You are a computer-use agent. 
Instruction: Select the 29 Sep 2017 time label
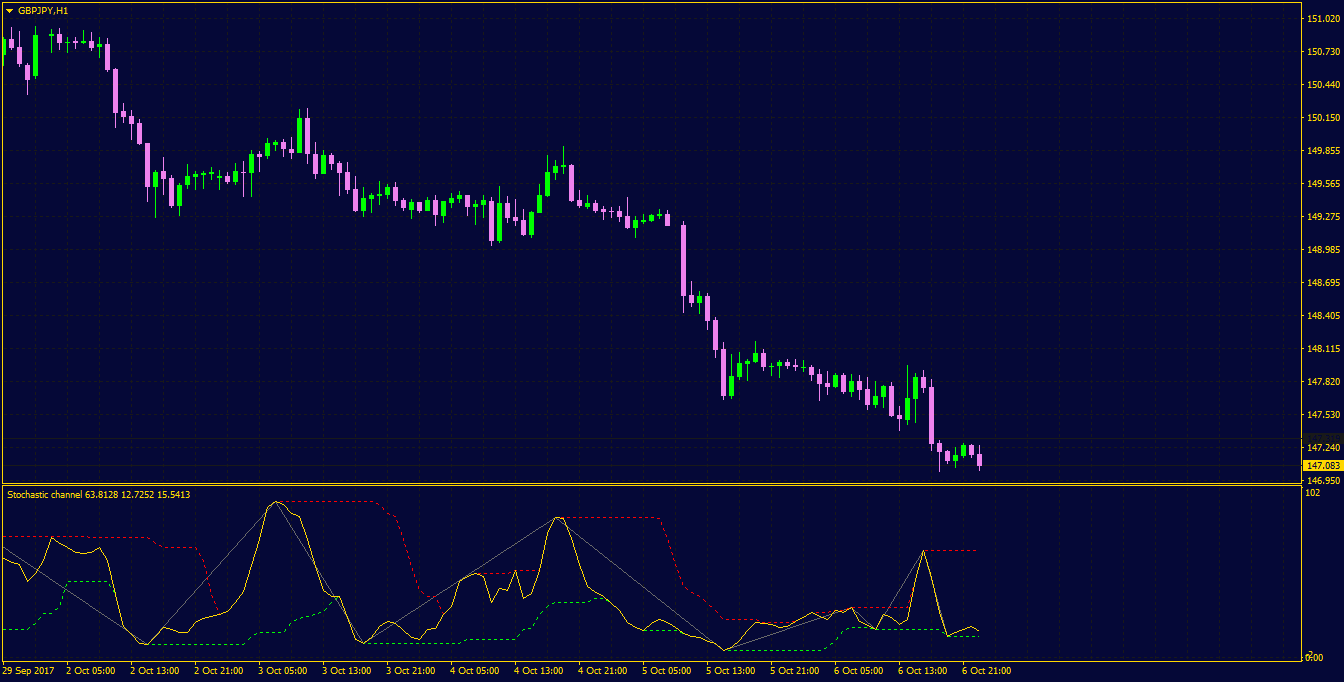point(28,670)
